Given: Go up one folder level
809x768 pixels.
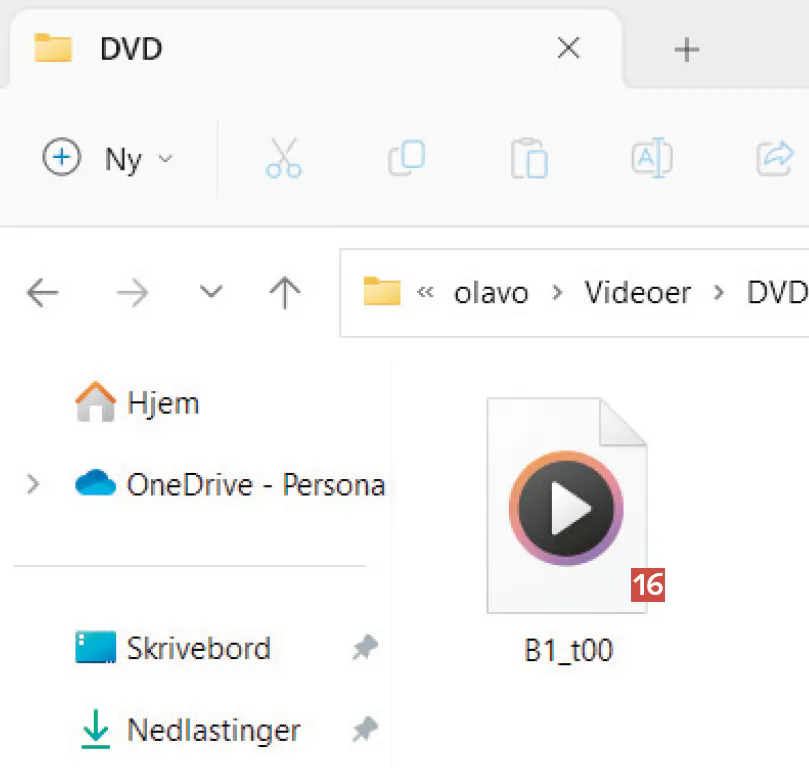Looking at the screenshot, I should click(x=285, y=293).
